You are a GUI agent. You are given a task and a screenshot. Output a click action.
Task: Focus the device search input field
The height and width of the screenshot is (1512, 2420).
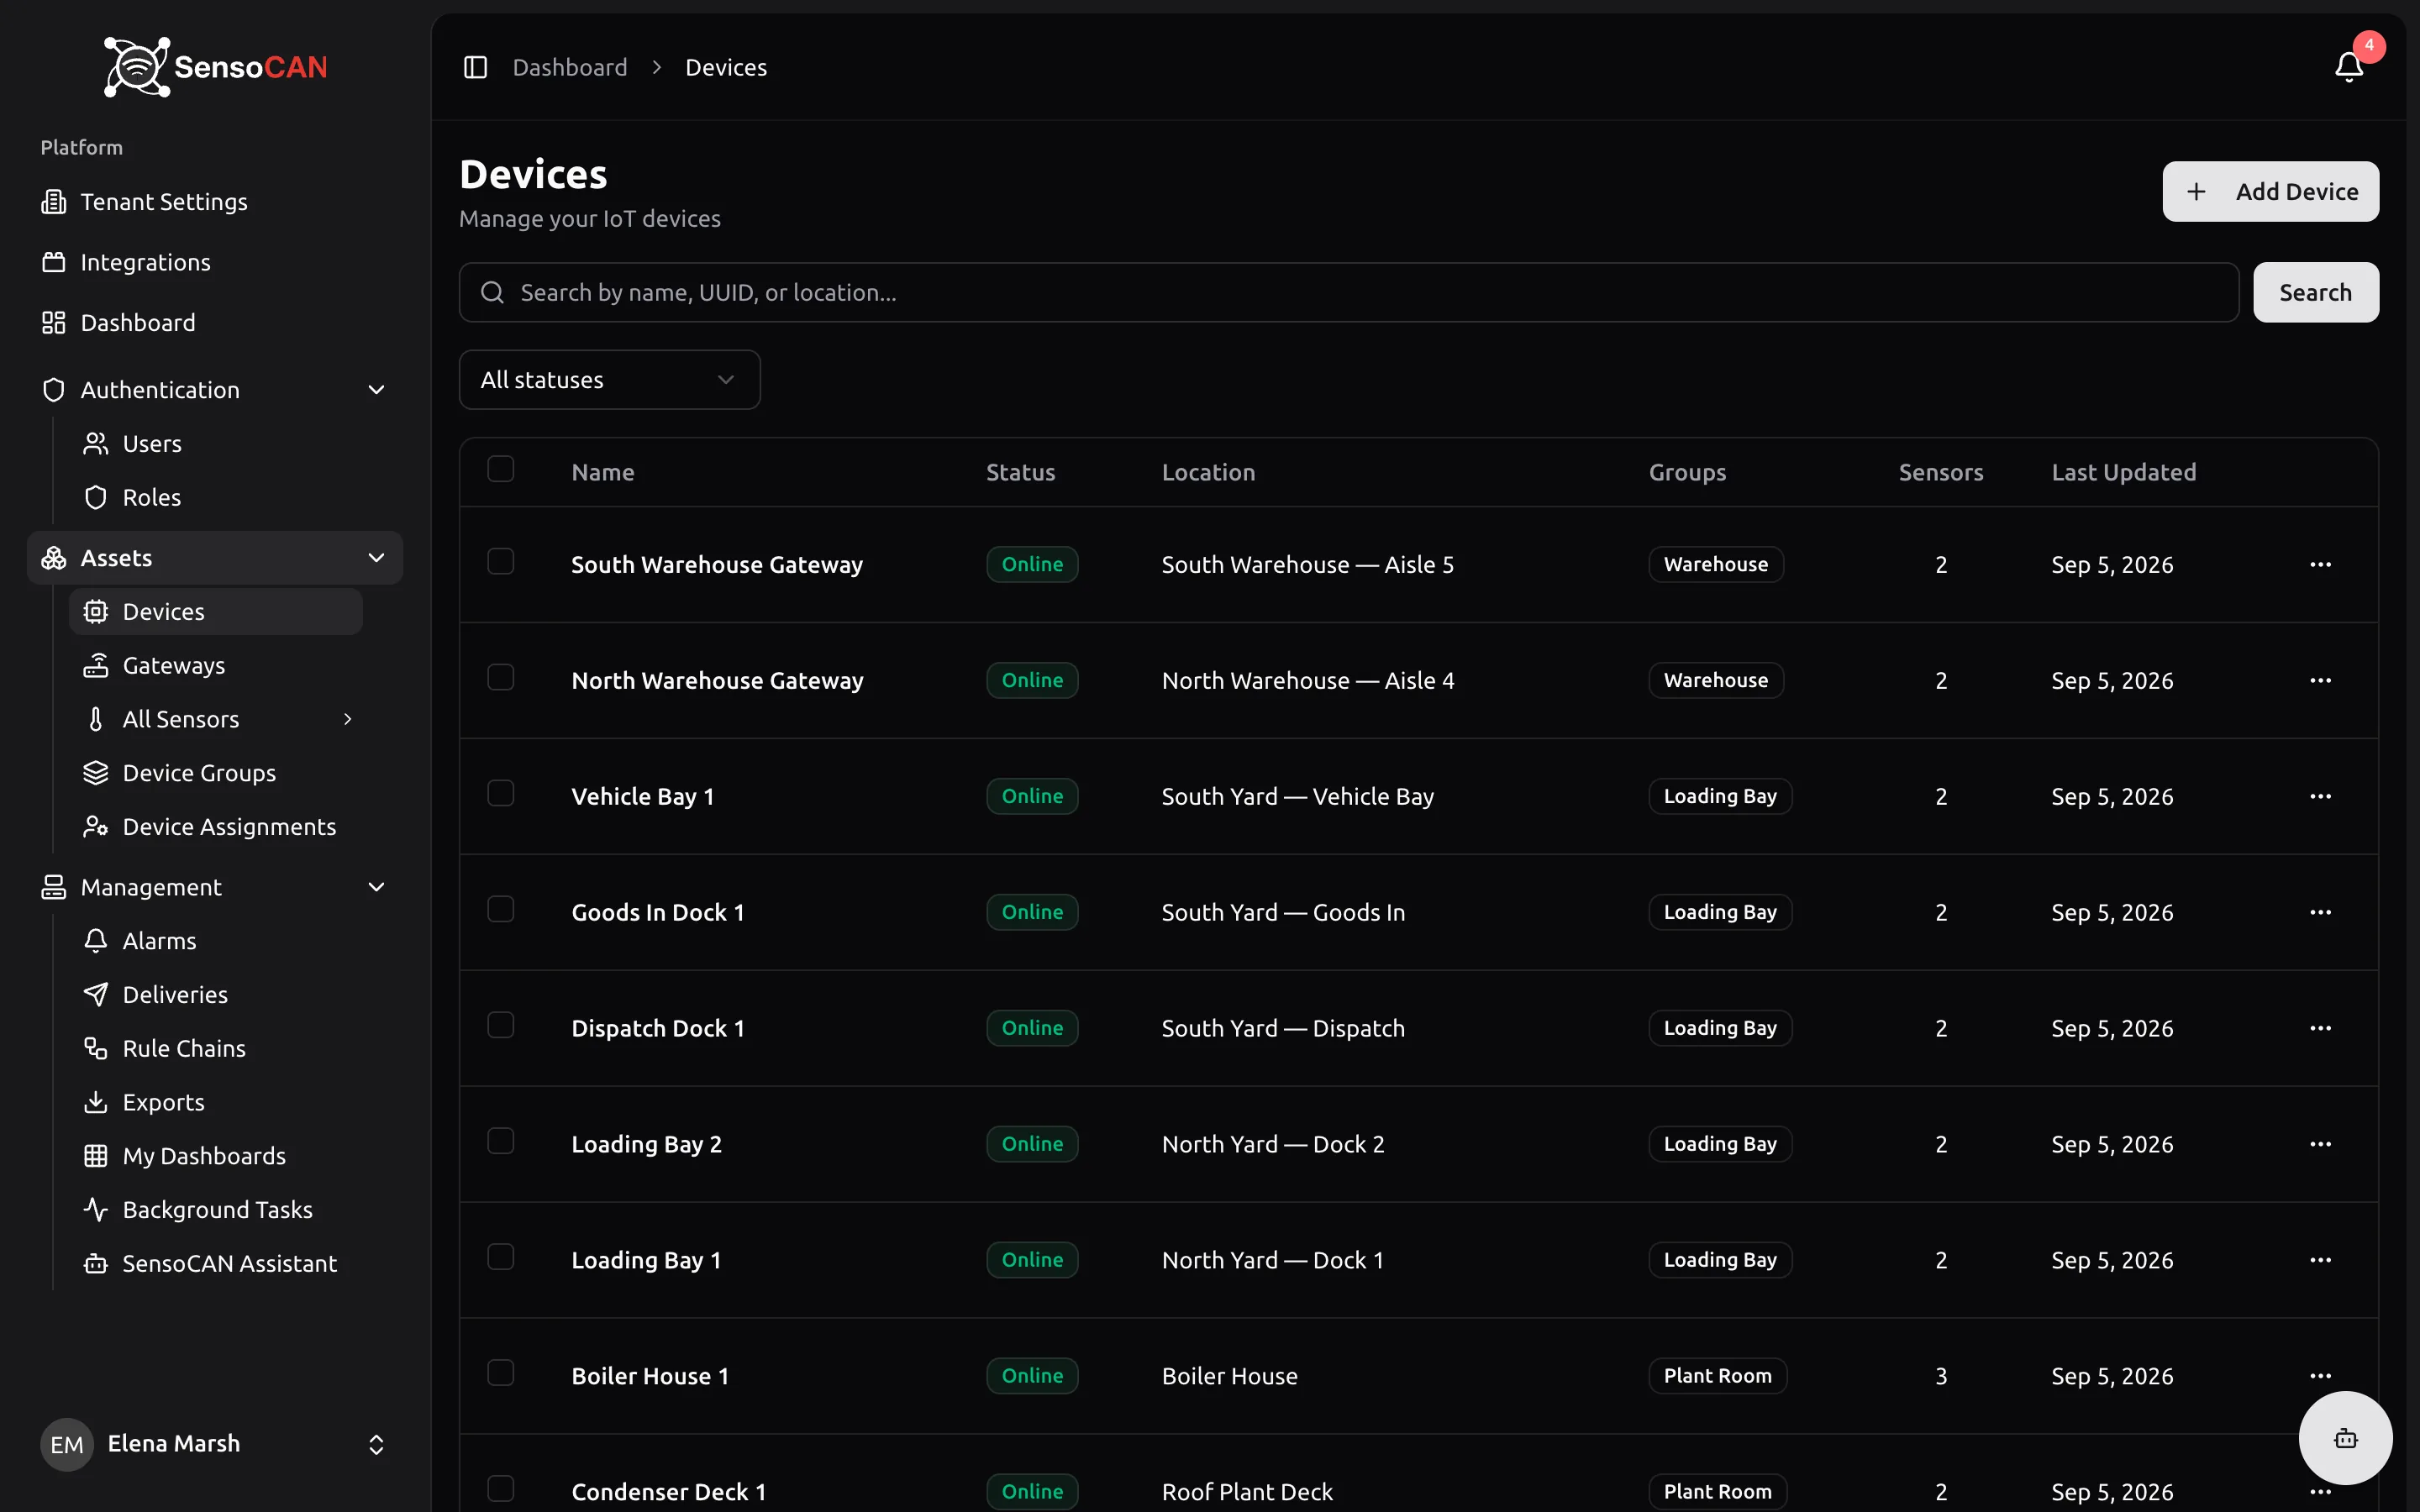[1348, 293]
